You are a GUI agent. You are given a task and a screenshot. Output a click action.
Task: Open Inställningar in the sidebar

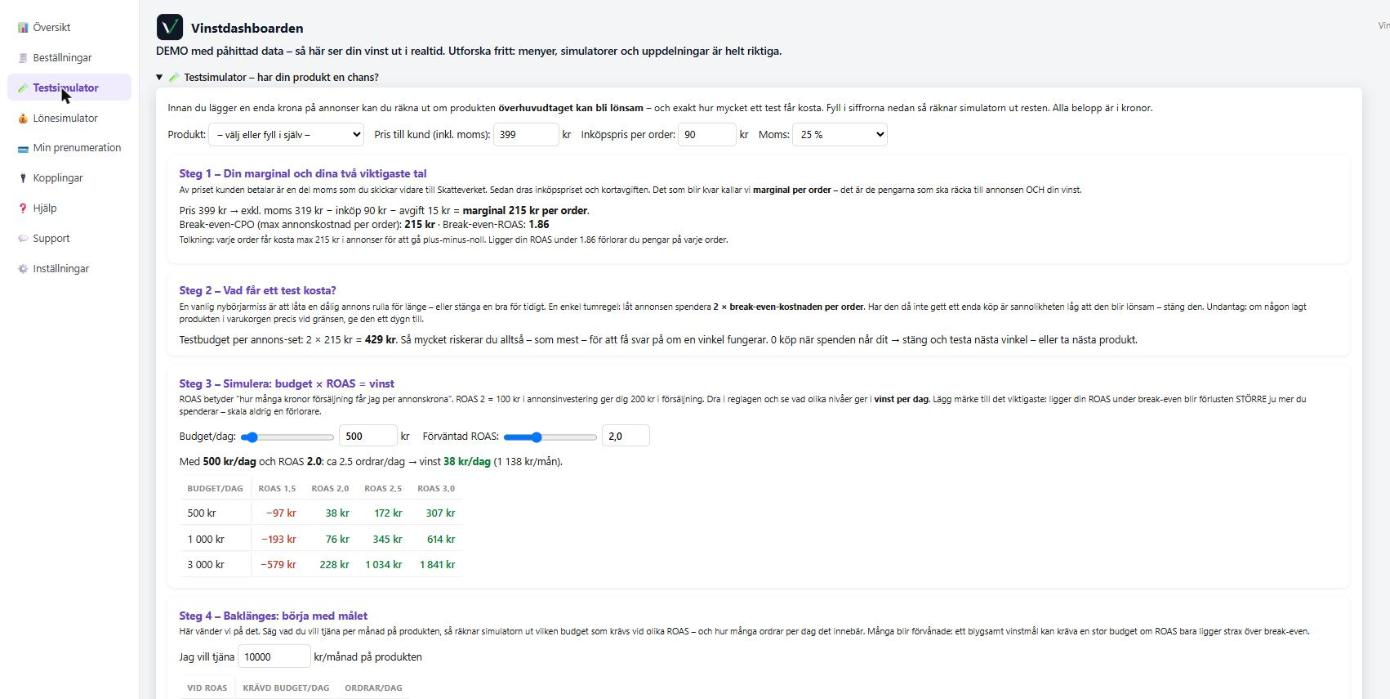69,268
